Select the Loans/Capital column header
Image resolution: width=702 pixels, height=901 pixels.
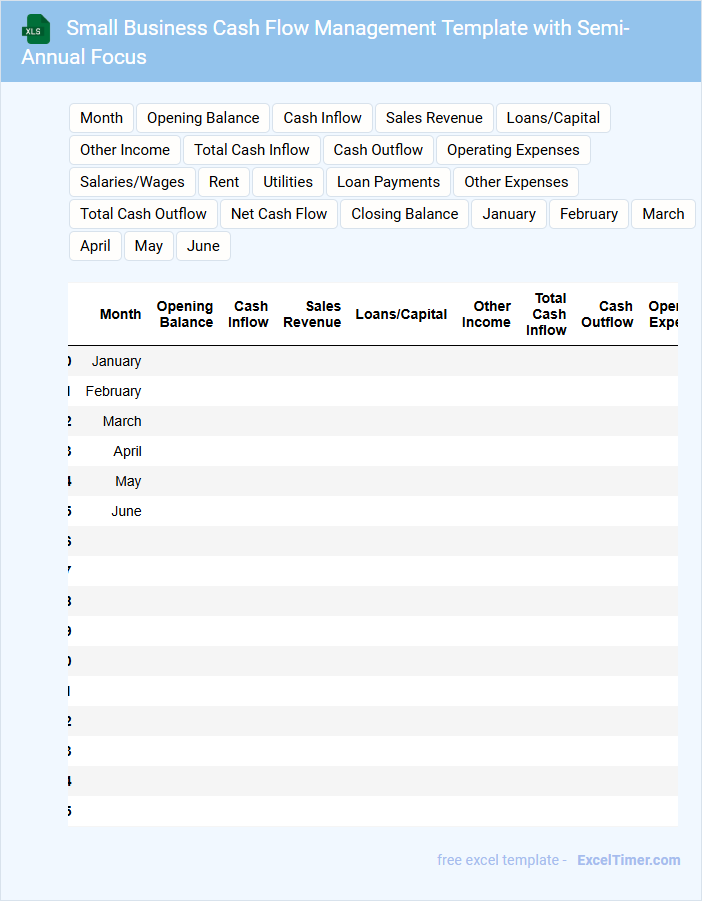pos(401,314)
